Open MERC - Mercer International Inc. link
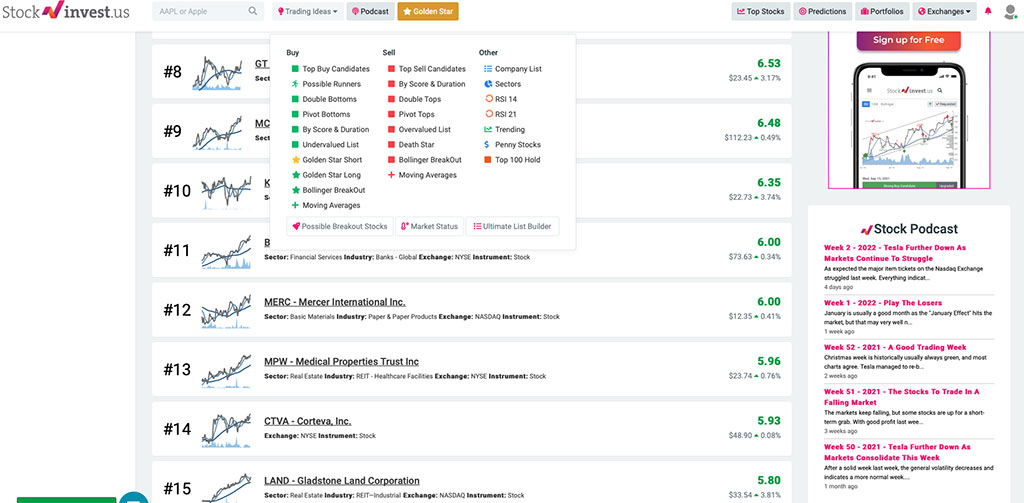Image resolution: width=1024 pixels, height=503 pixels. pos(334,302)
